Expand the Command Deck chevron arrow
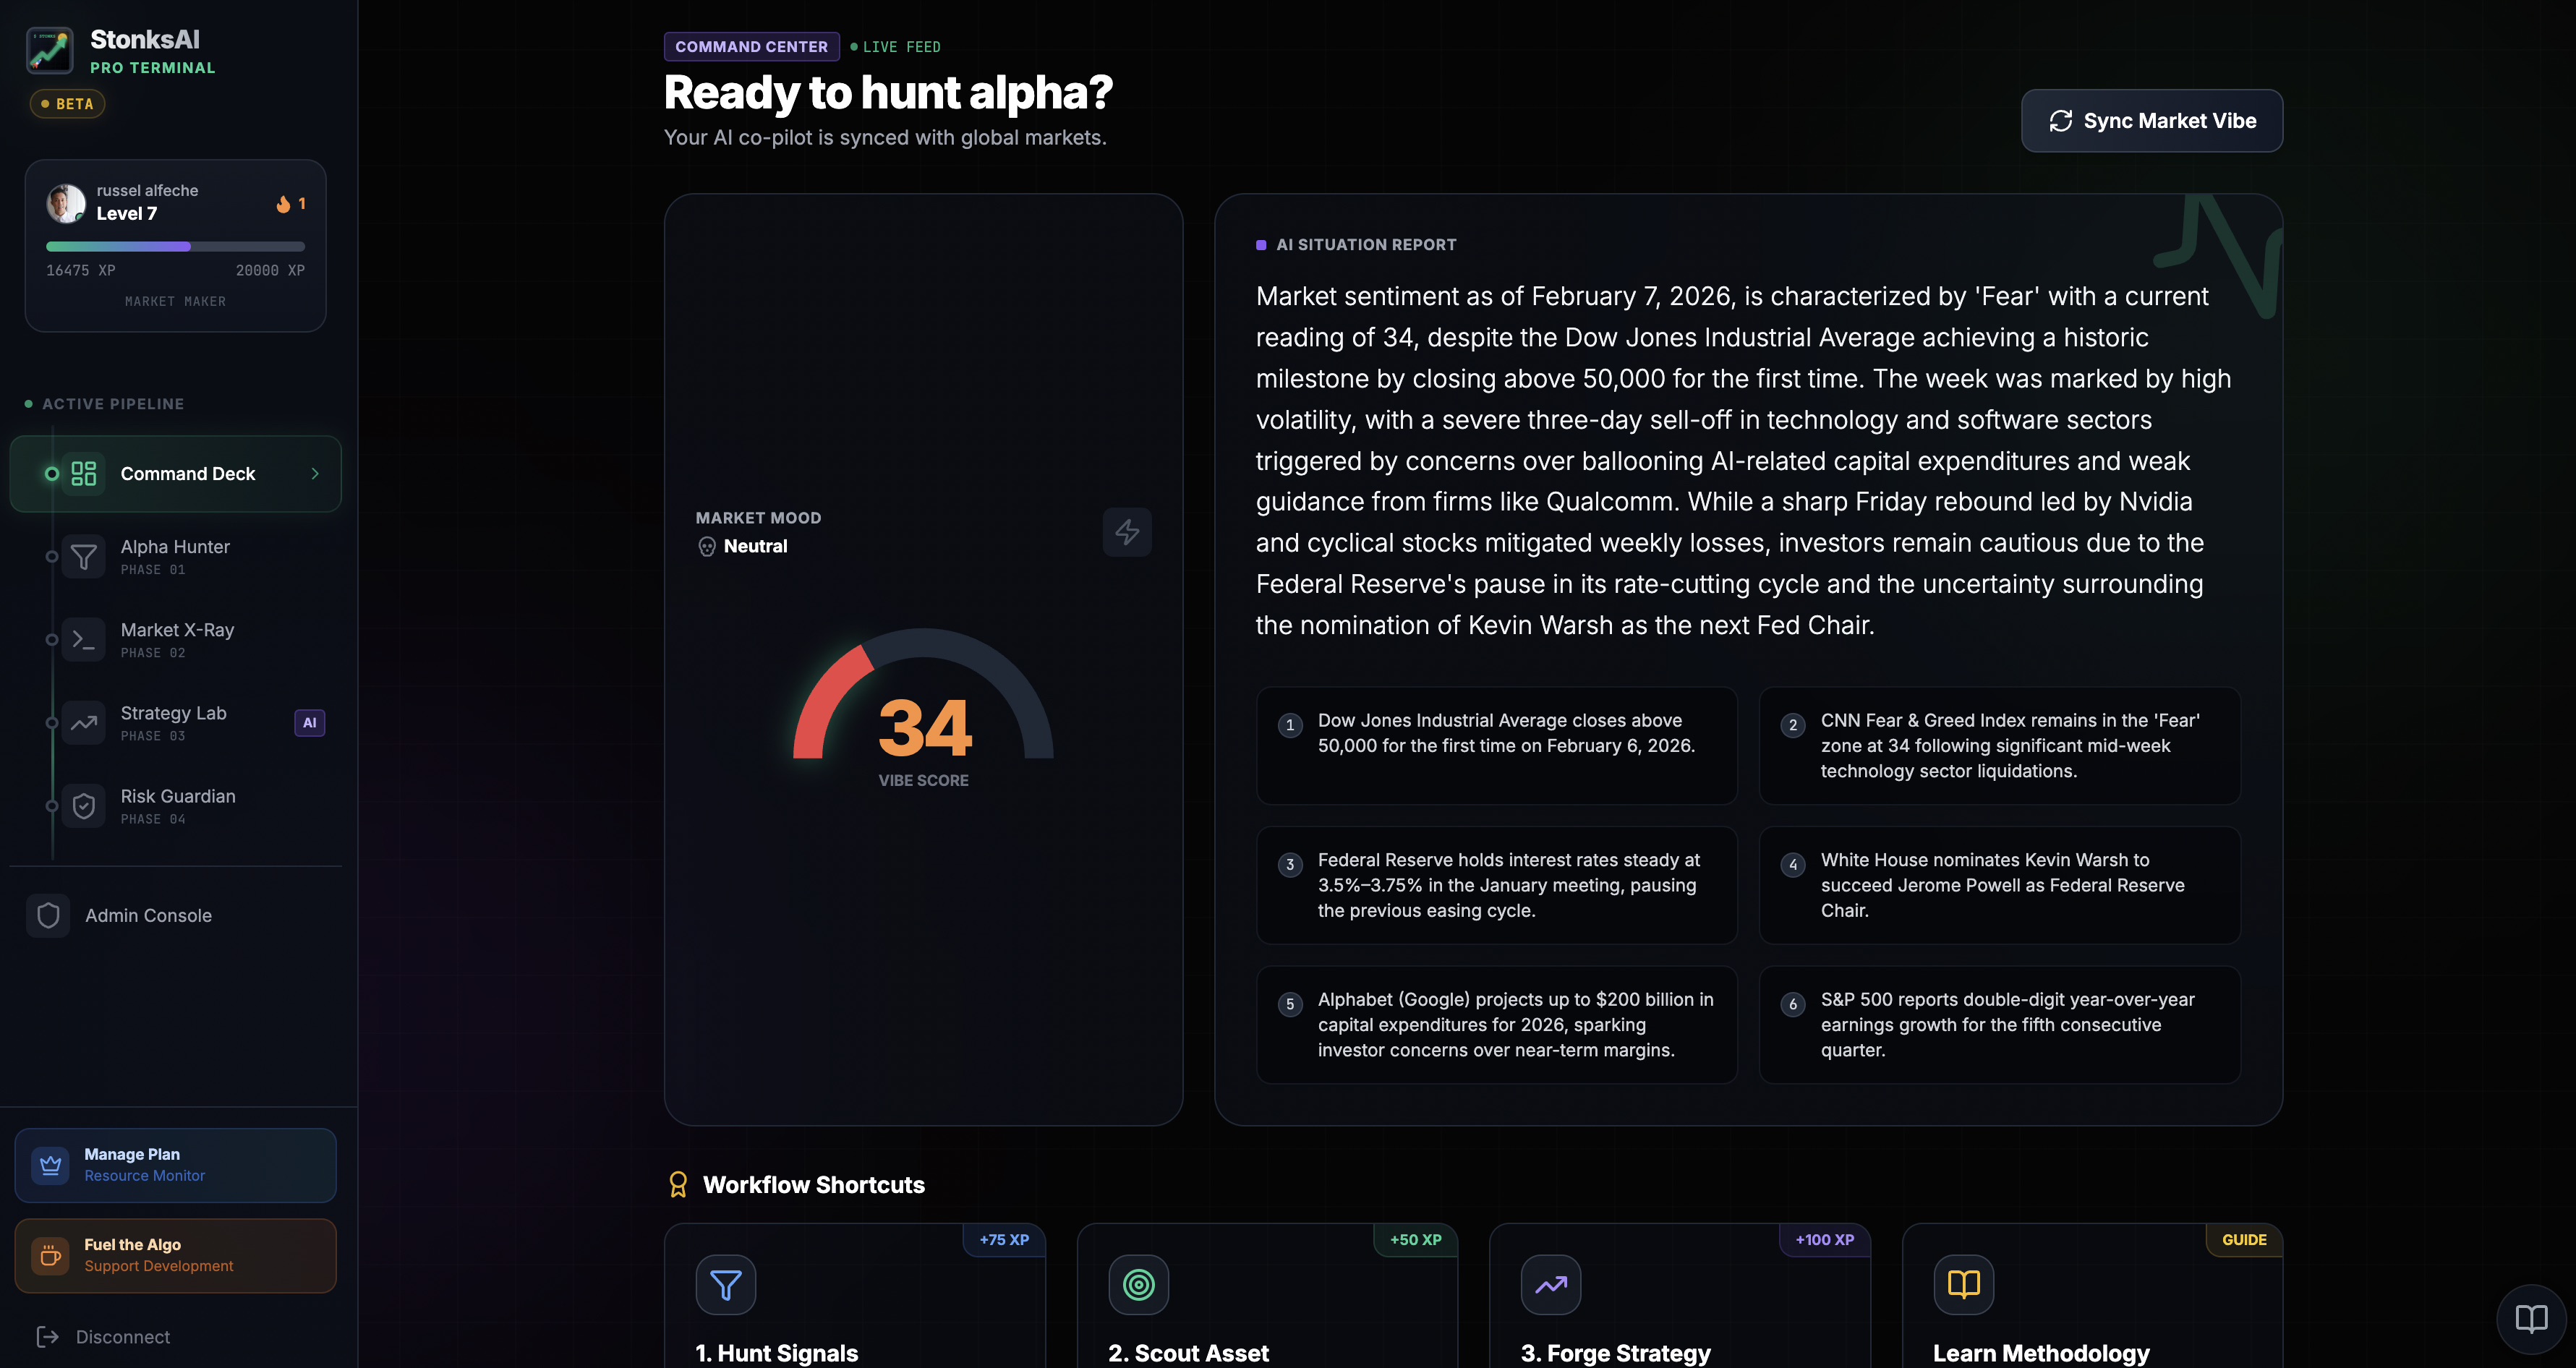Image resolution: width=2576 pixels, height=1368 pixels. coord(315,474)
